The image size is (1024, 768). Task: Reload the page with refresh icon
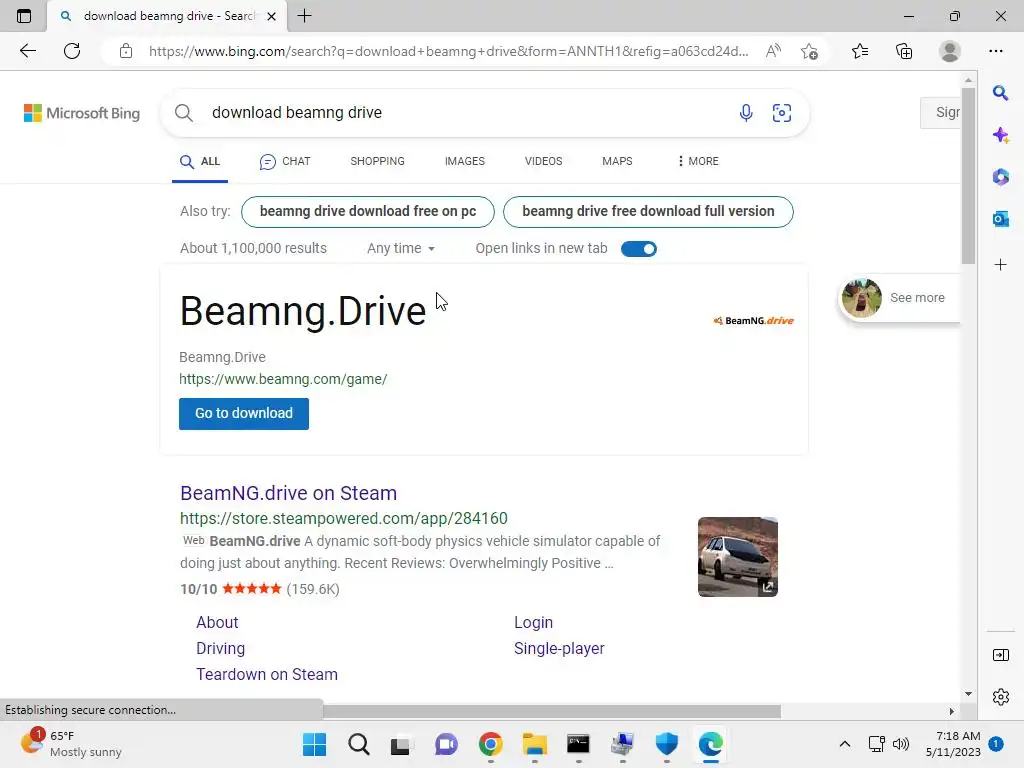[72, 51]
